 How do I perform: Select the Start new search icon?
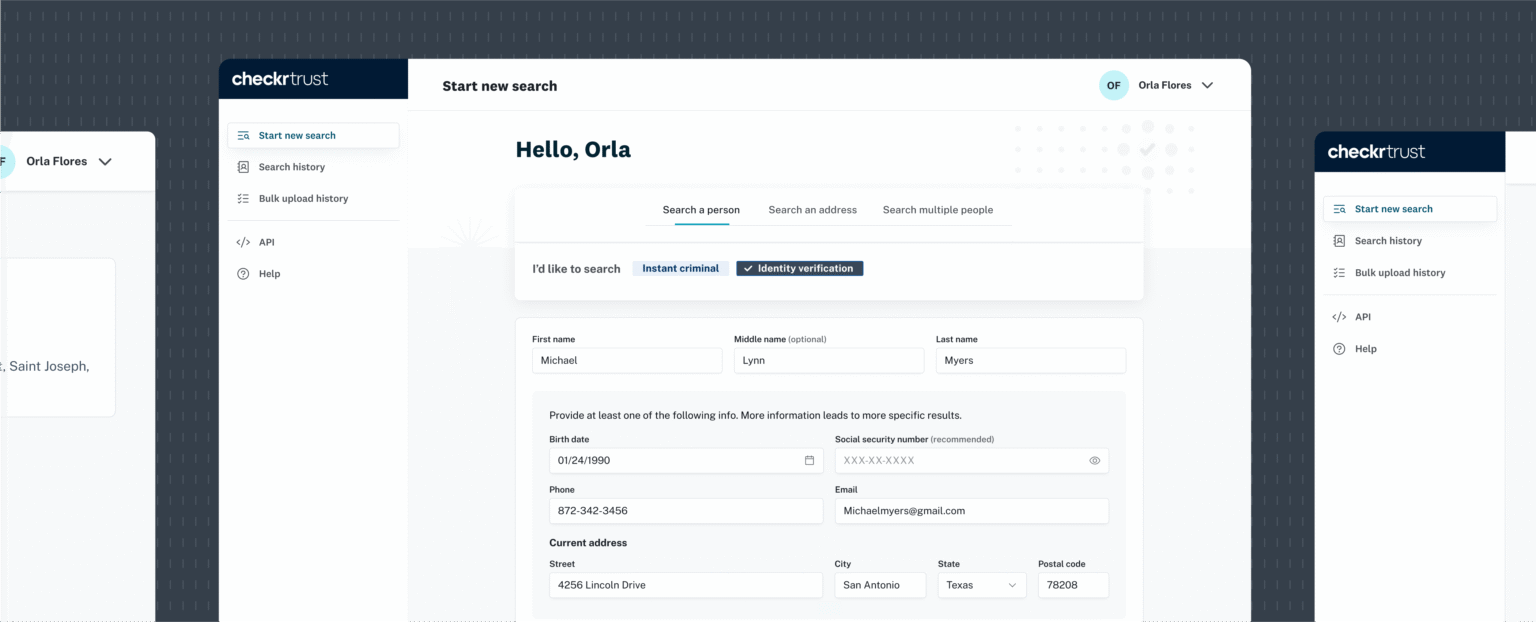coord(241,134)
